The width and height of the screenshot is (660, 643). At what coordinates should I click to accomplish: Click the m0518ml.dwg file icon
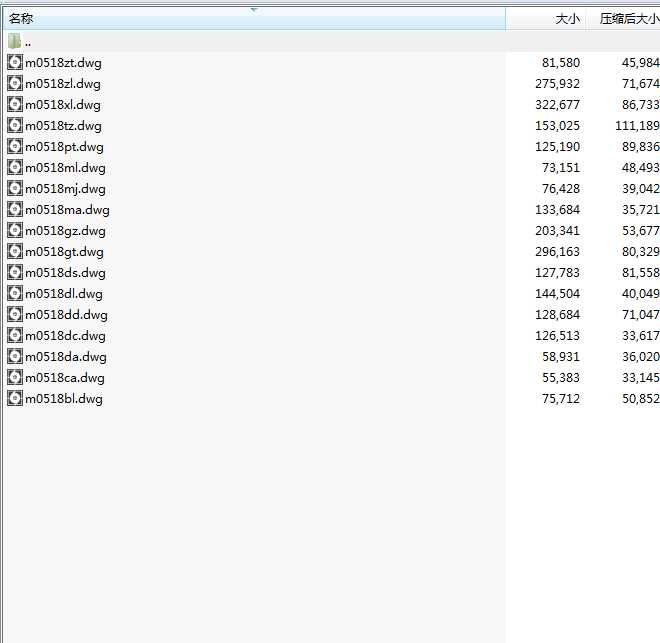pyautogui.click(x=15, y=167)
